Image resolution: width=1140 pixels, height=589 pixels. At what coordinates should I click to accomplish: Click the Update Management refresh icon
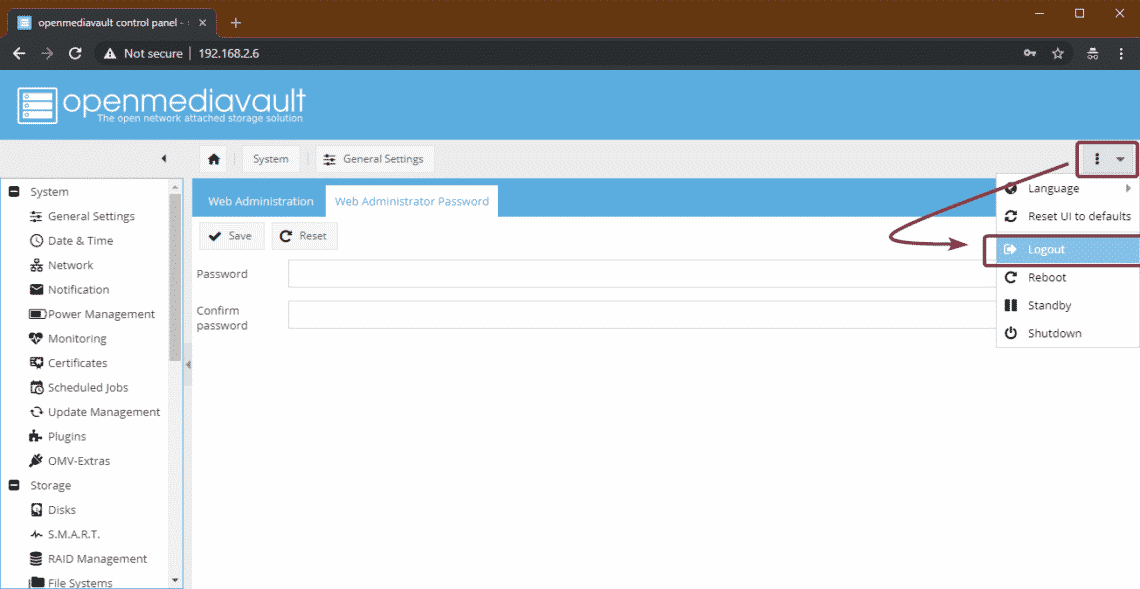point(36,412)
